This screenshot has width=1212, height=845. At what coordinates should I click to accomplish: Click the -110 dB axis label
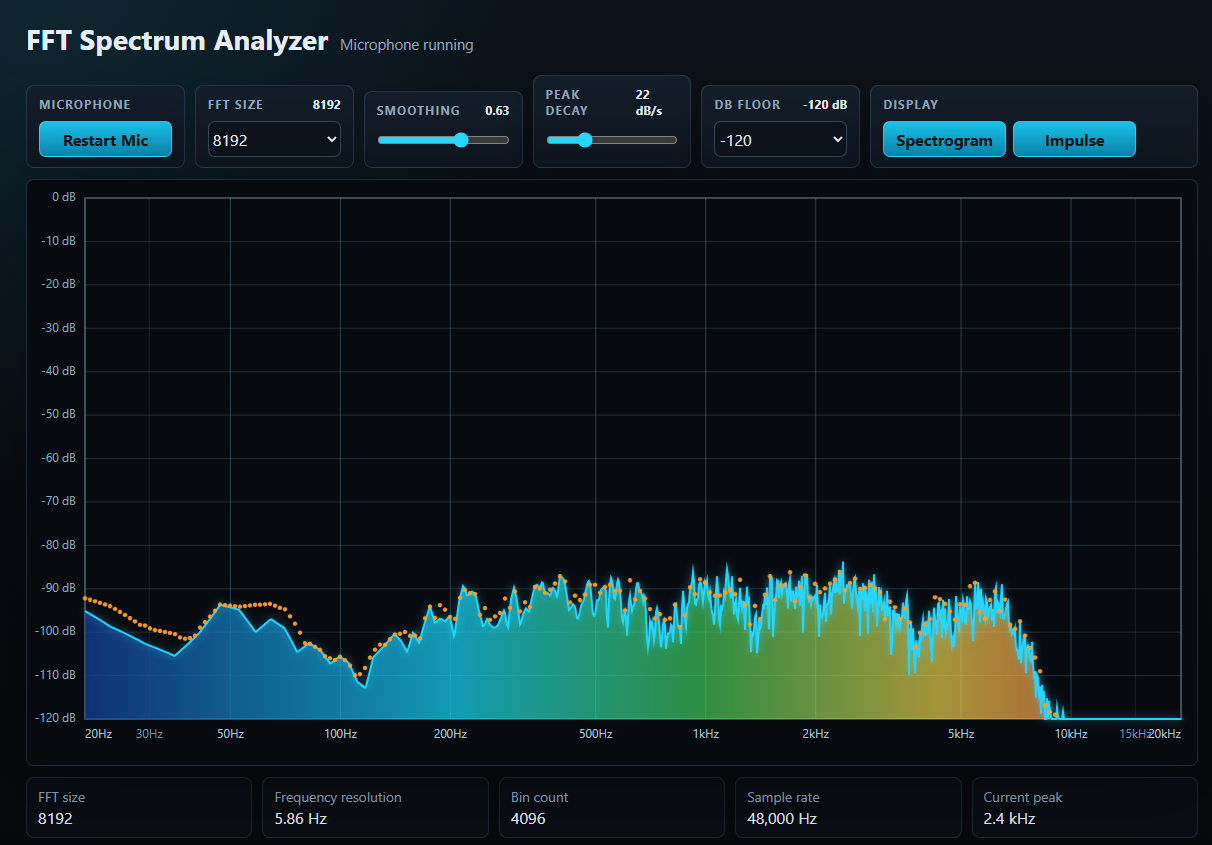(58, 675)
